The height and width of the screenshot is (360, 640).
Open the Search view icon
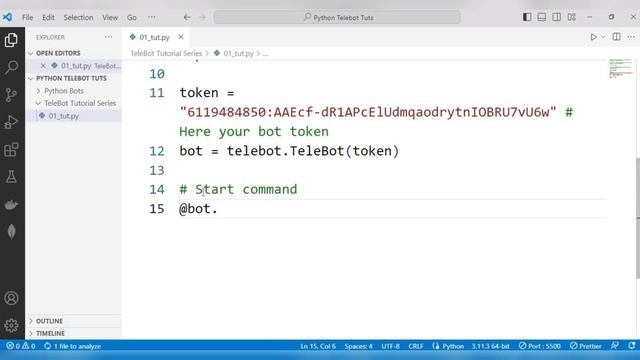(x=11, y=67)
